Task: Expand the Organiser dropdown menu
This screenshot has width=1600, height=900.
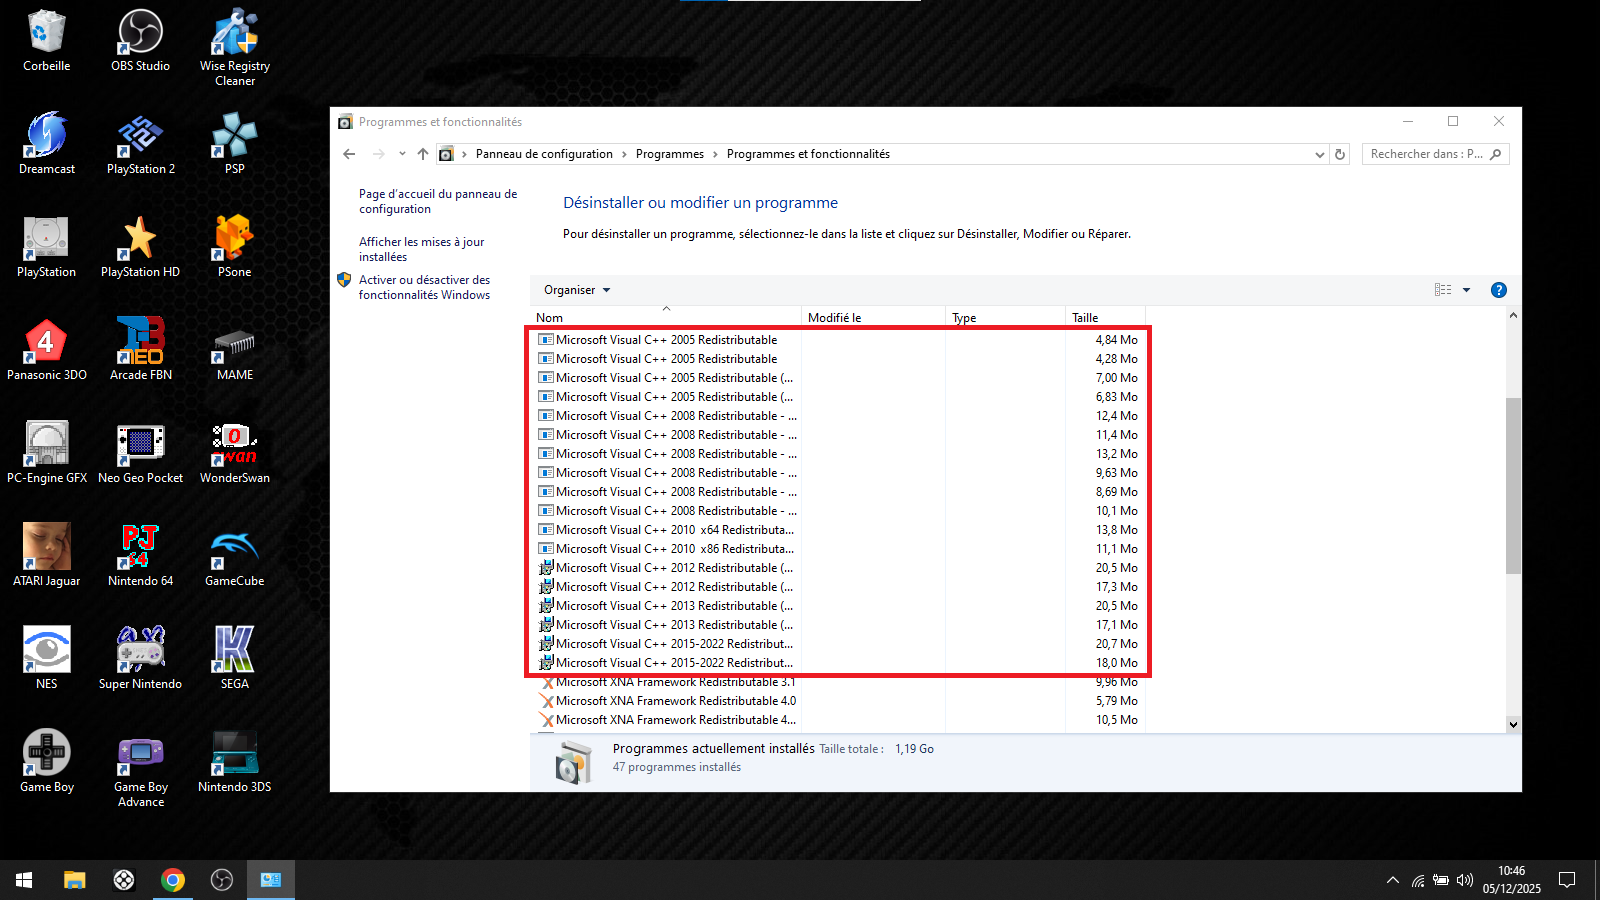Action: tap(577, 290)
